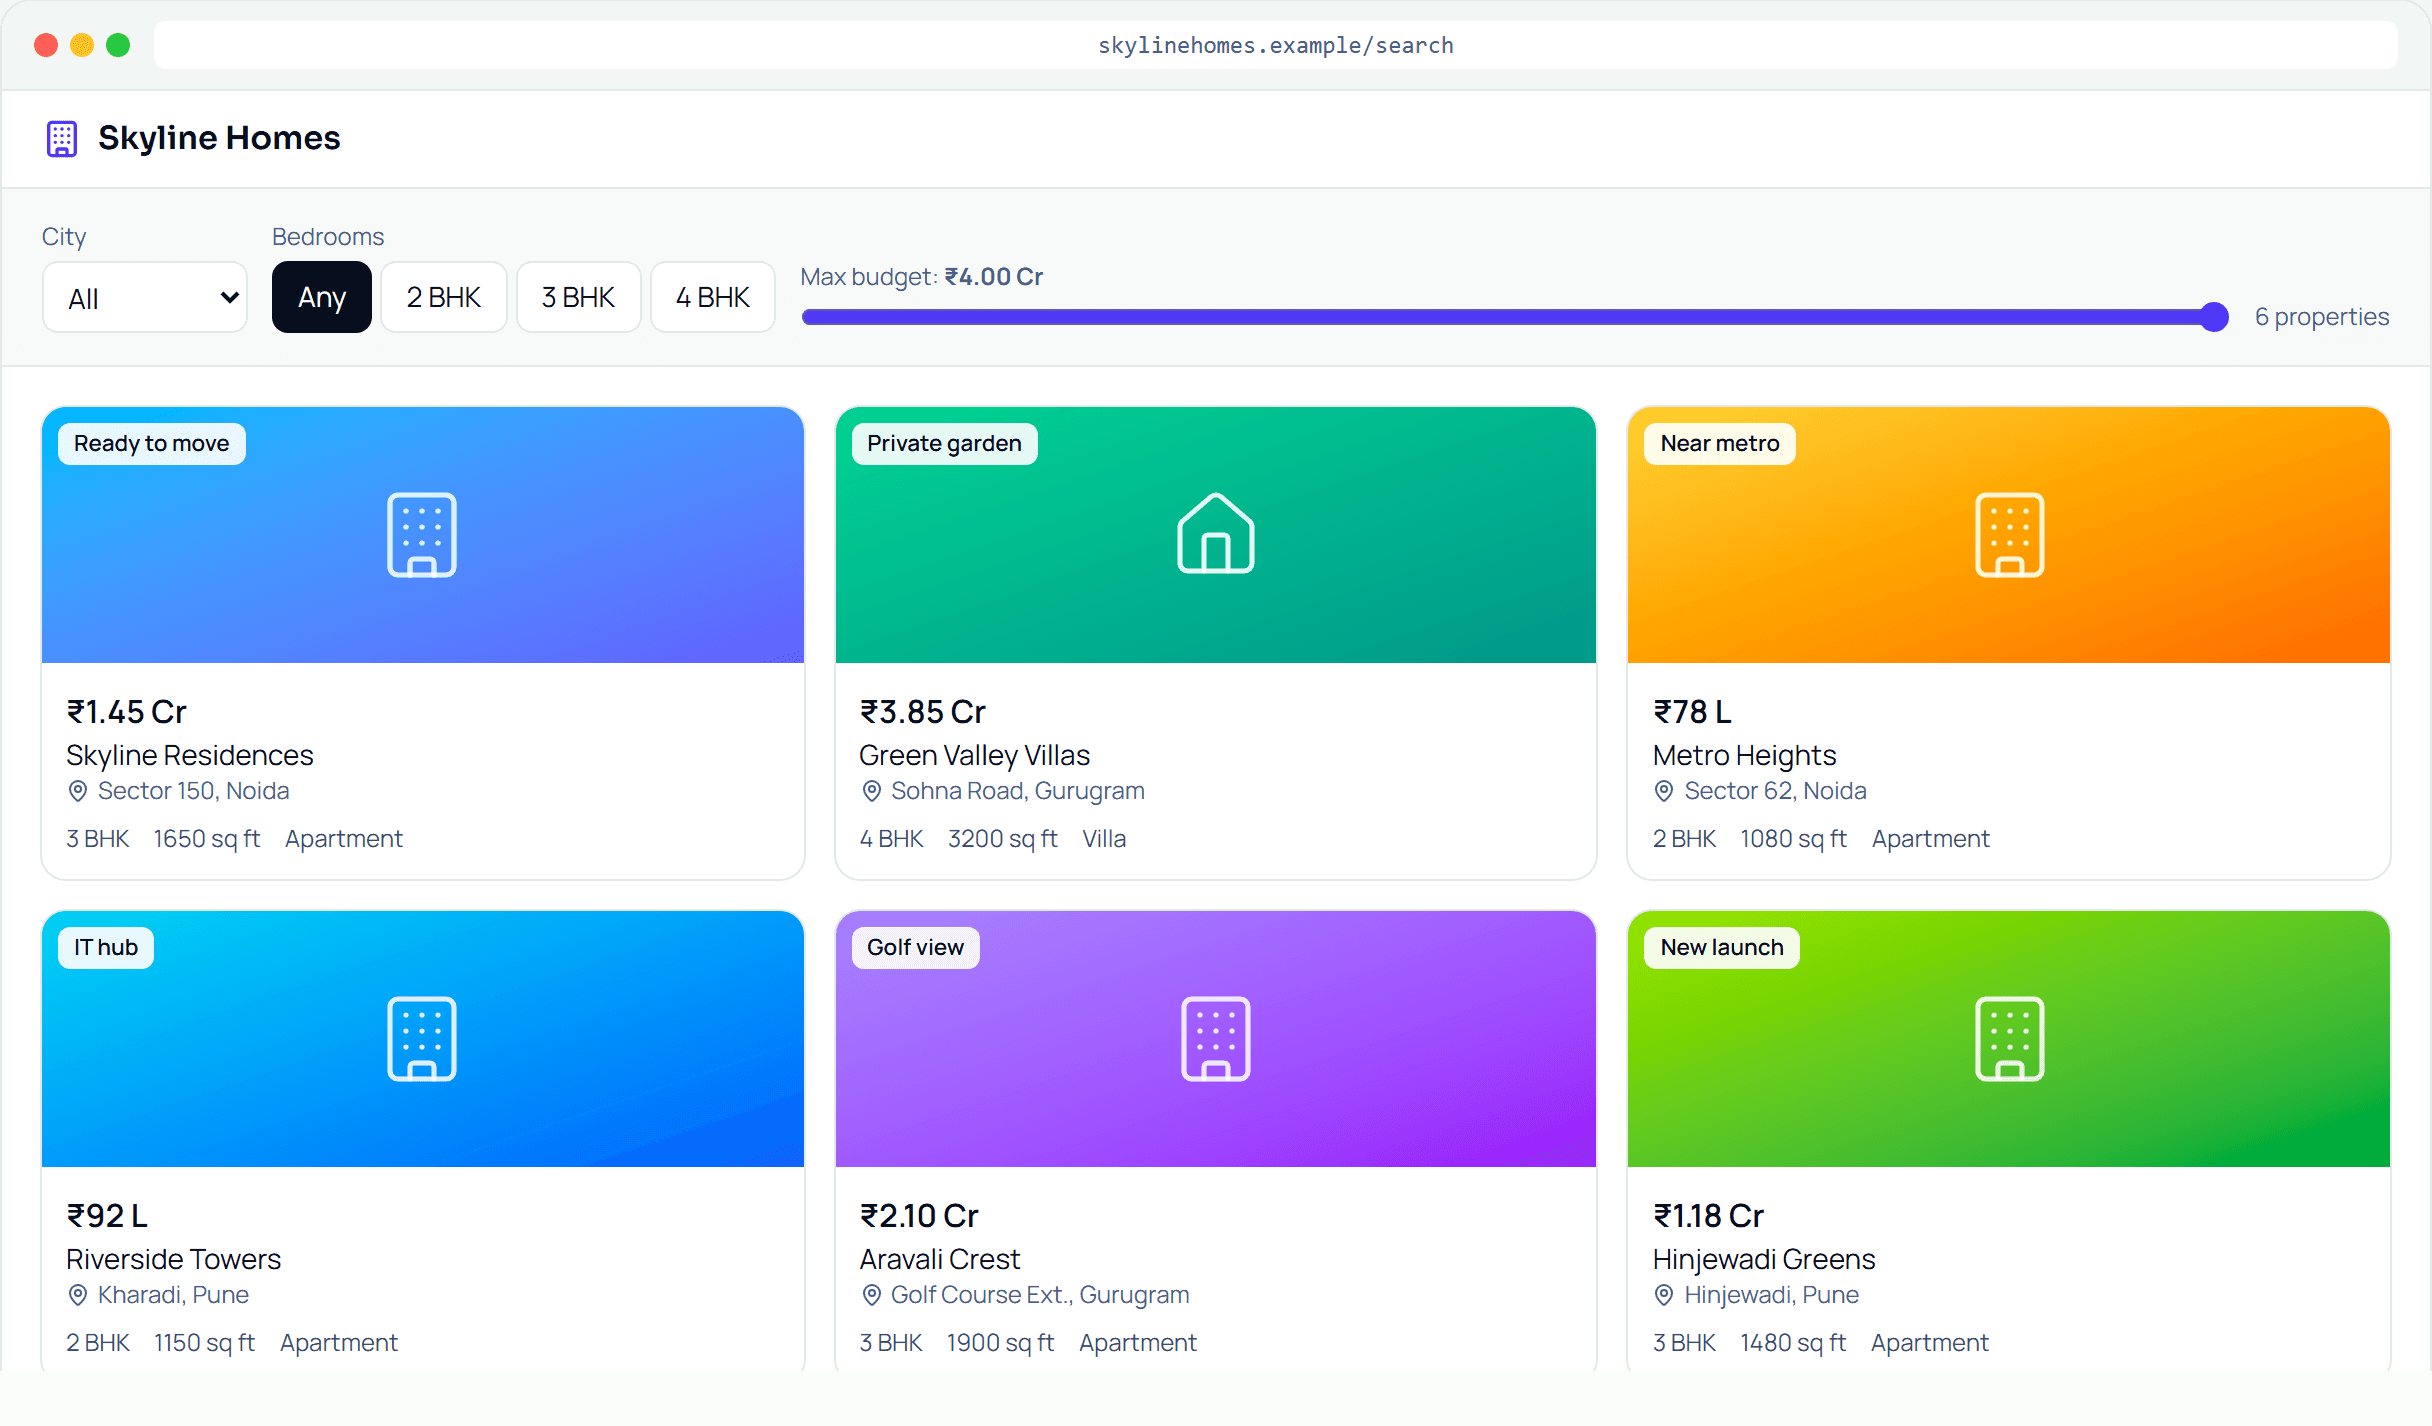Open the City dropdown set to All
This screenshot has width=2432, height=1426.
[145, 298]
